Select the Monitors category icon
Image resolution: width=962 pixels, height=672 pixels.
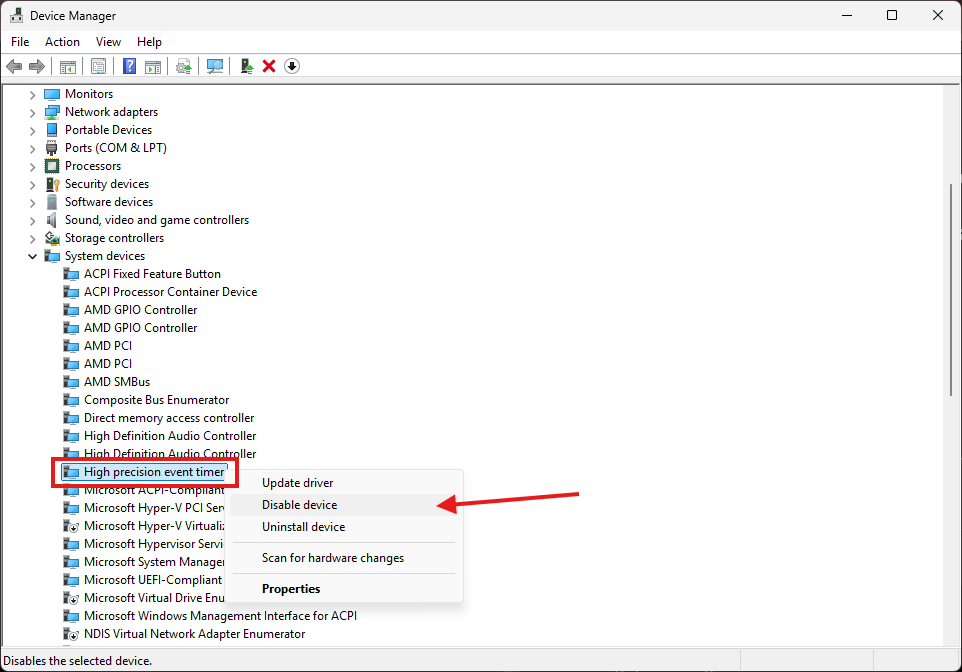click(x=52, y=94)
